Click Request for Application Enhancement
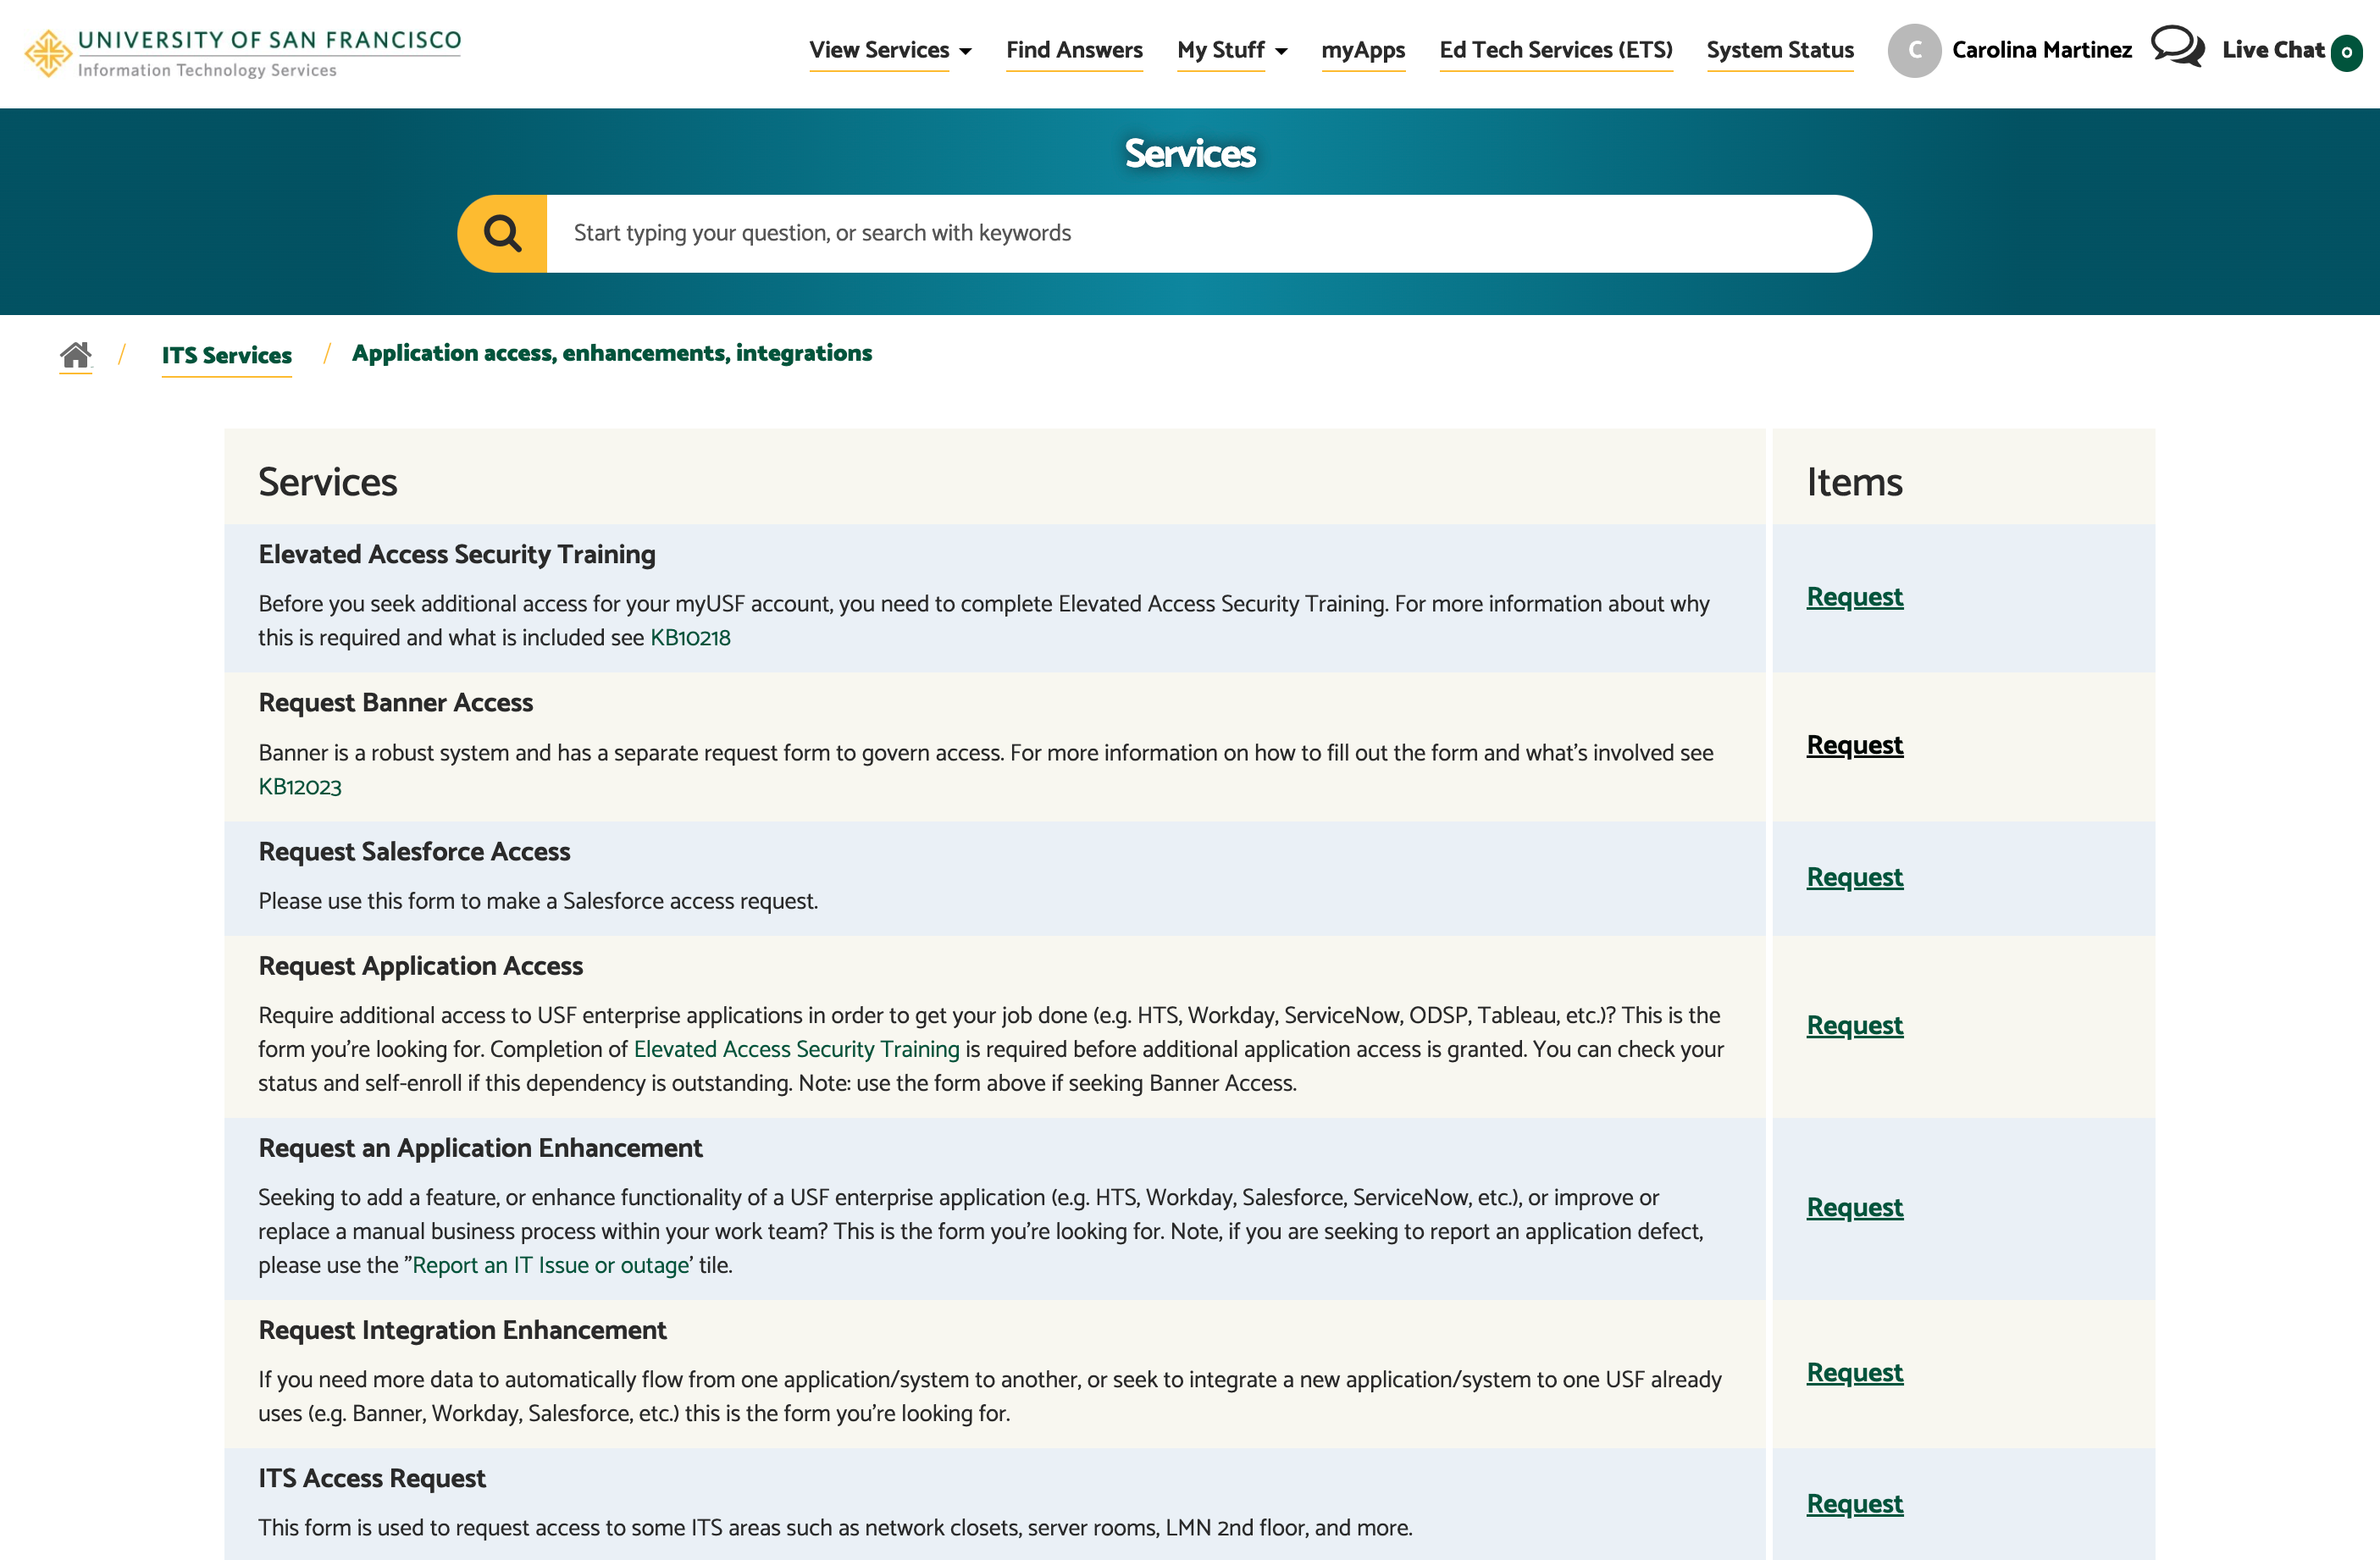The image size is (2380, 1560). pyautogui.click(x=1854, y=1207)
